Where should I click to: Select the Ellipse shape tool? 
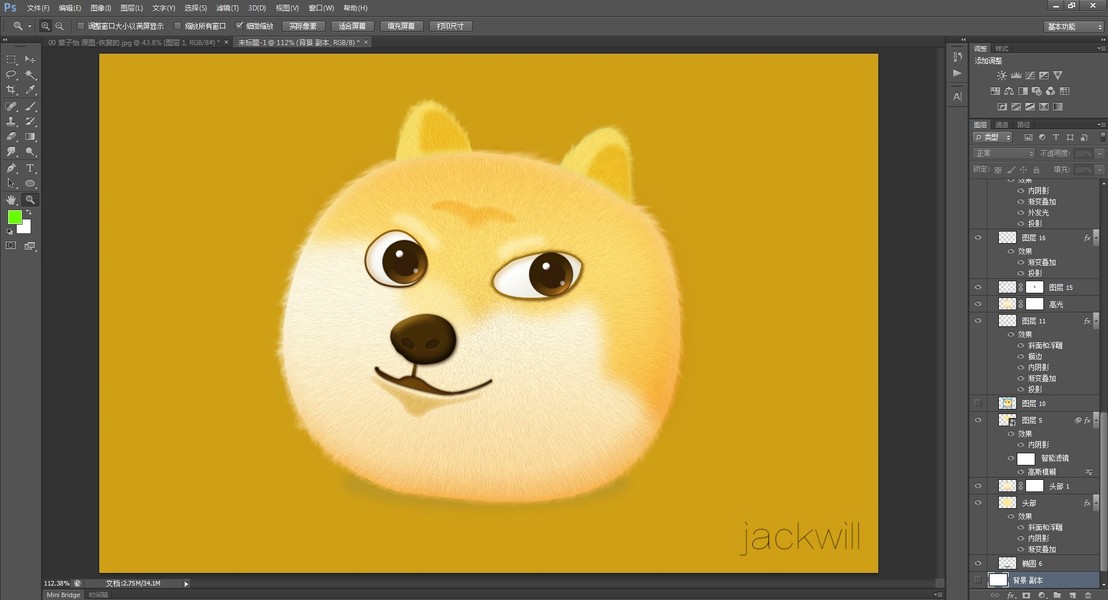pos(30,184)
